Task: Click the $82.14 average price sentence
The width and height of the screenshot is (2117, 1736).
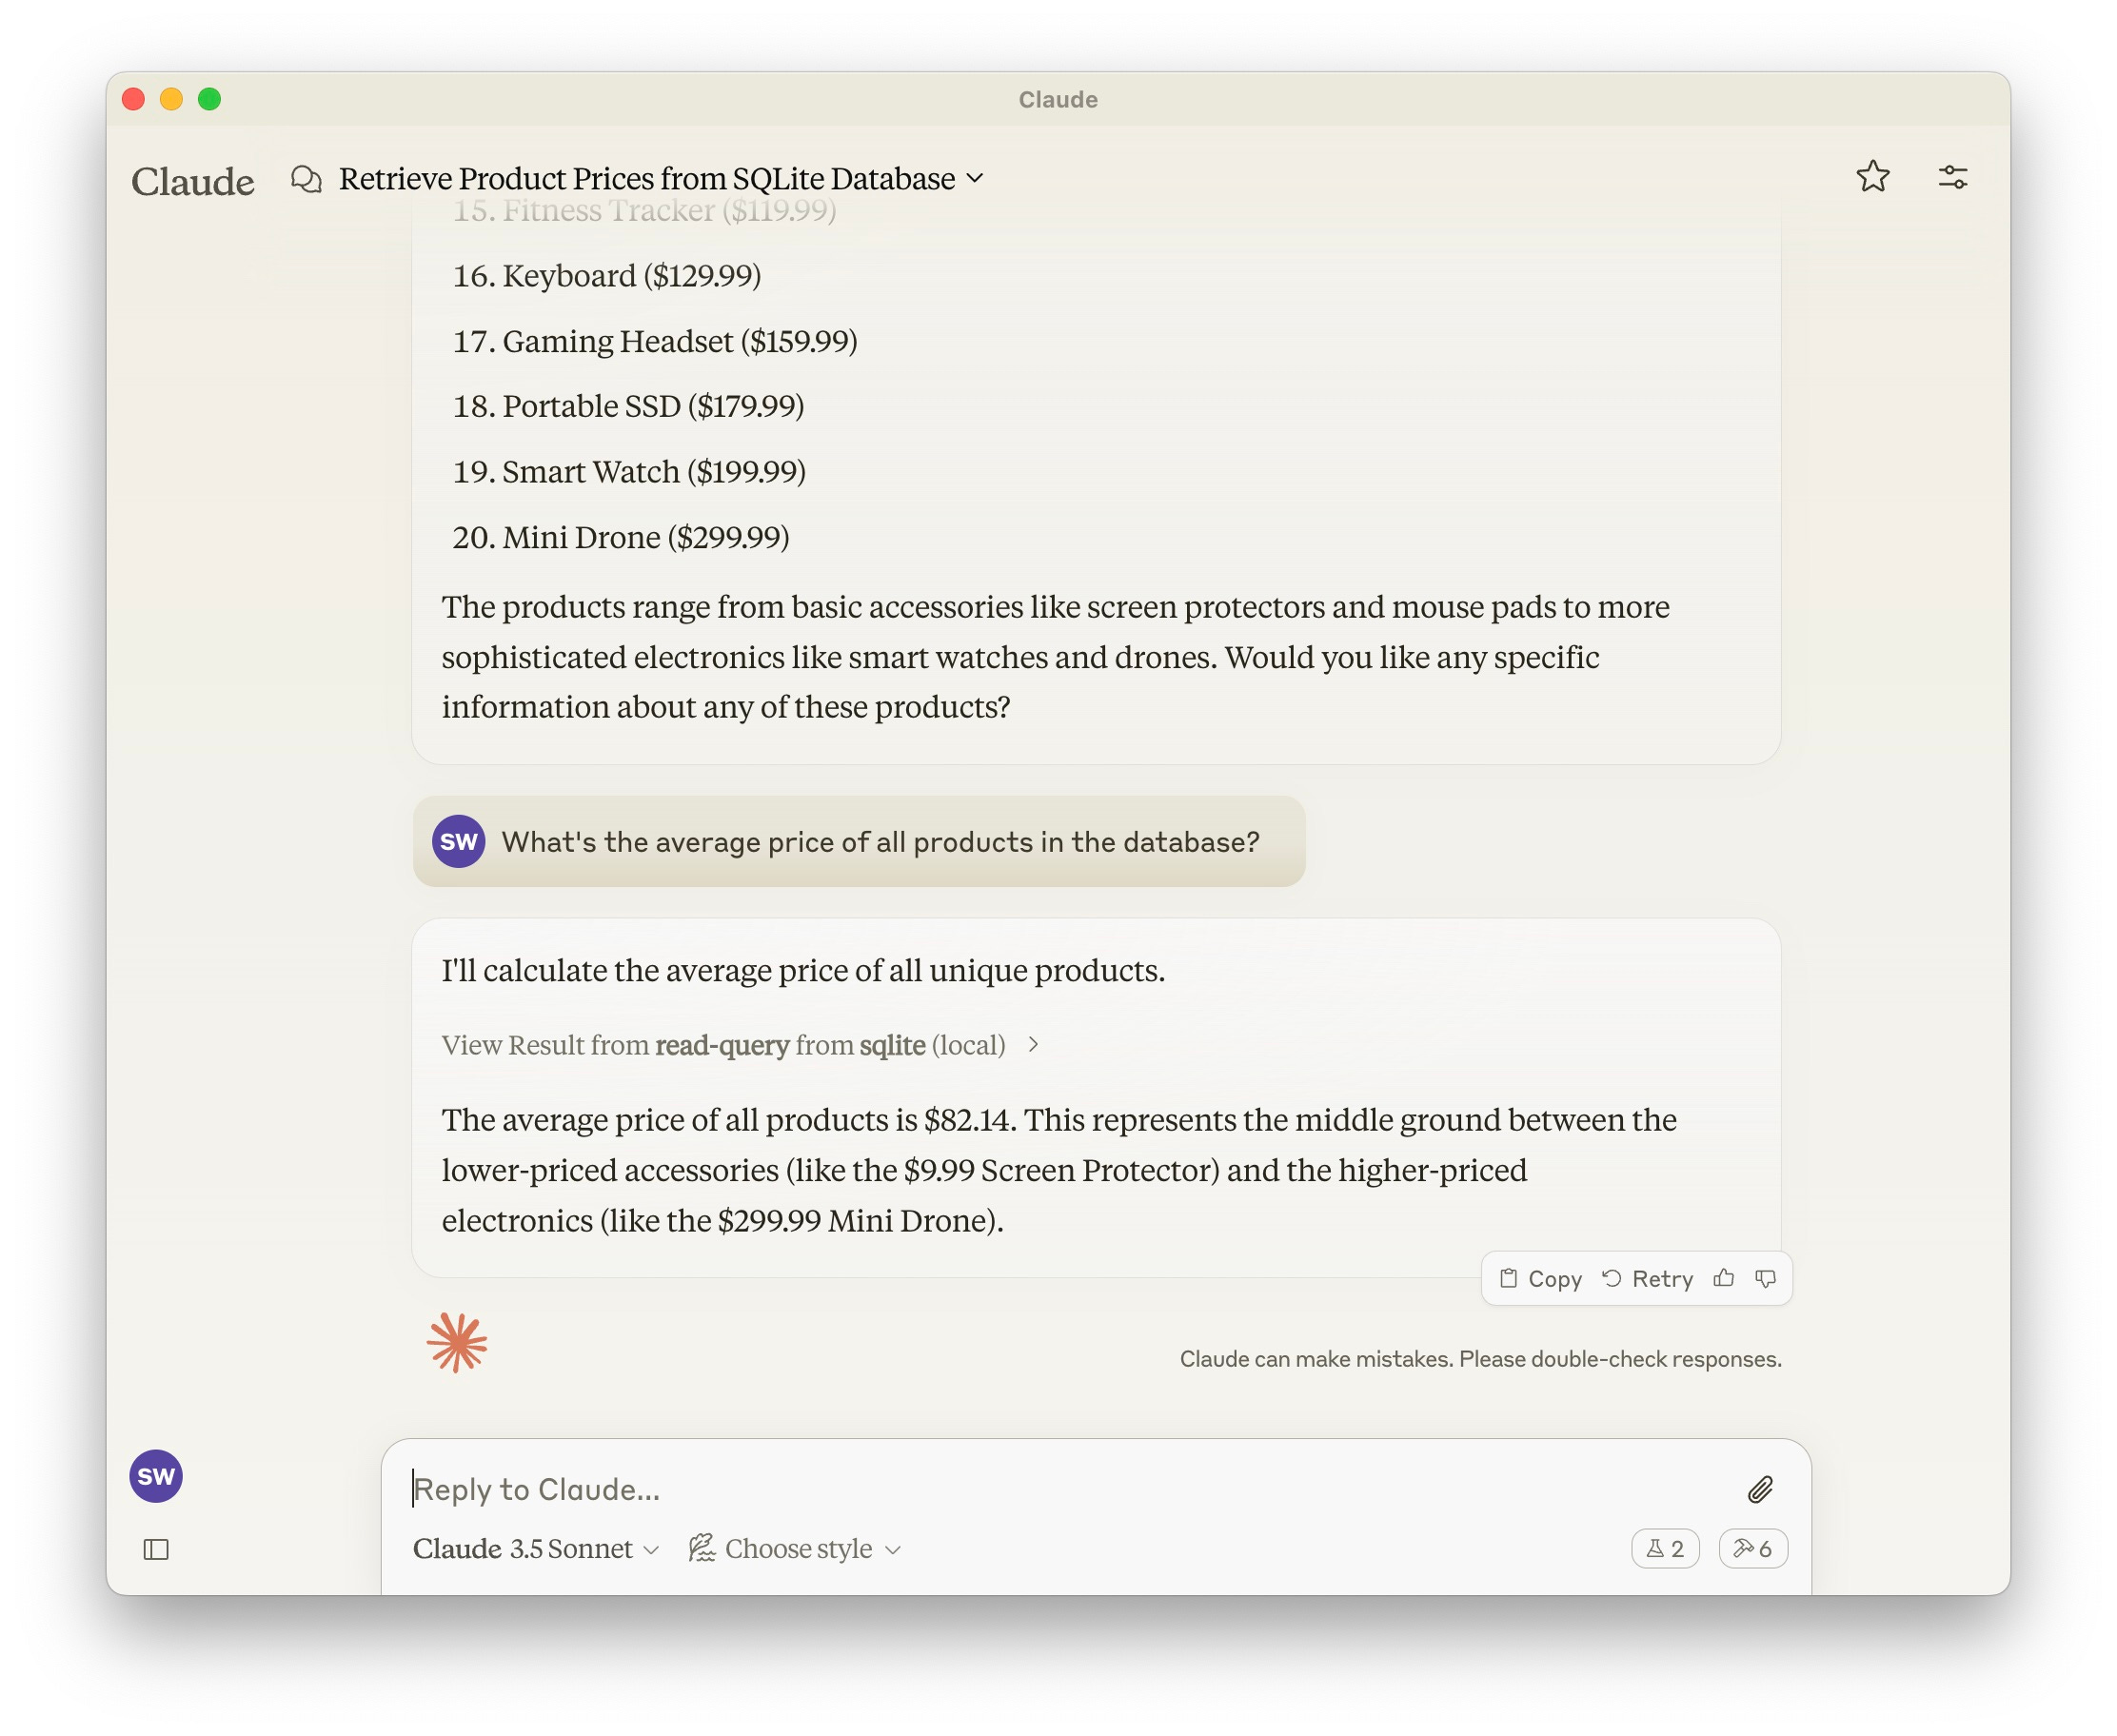Action: (x=729, y=1120)
